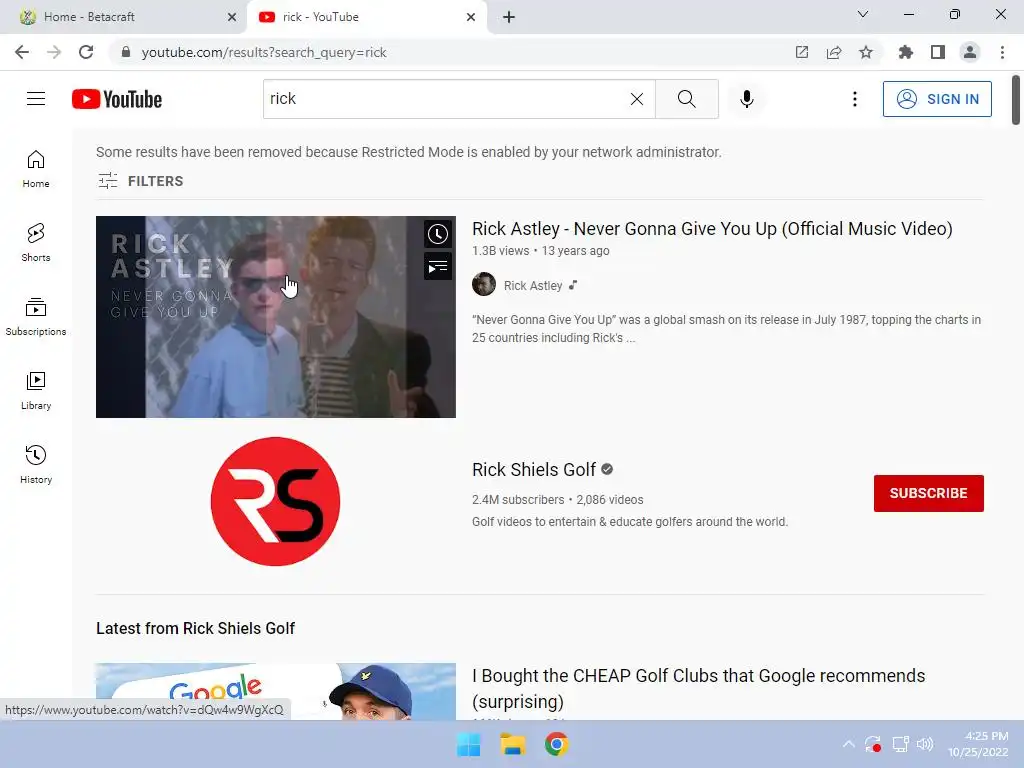
Task: Click the volume speaker tray icon
Action: click(925, 744)
